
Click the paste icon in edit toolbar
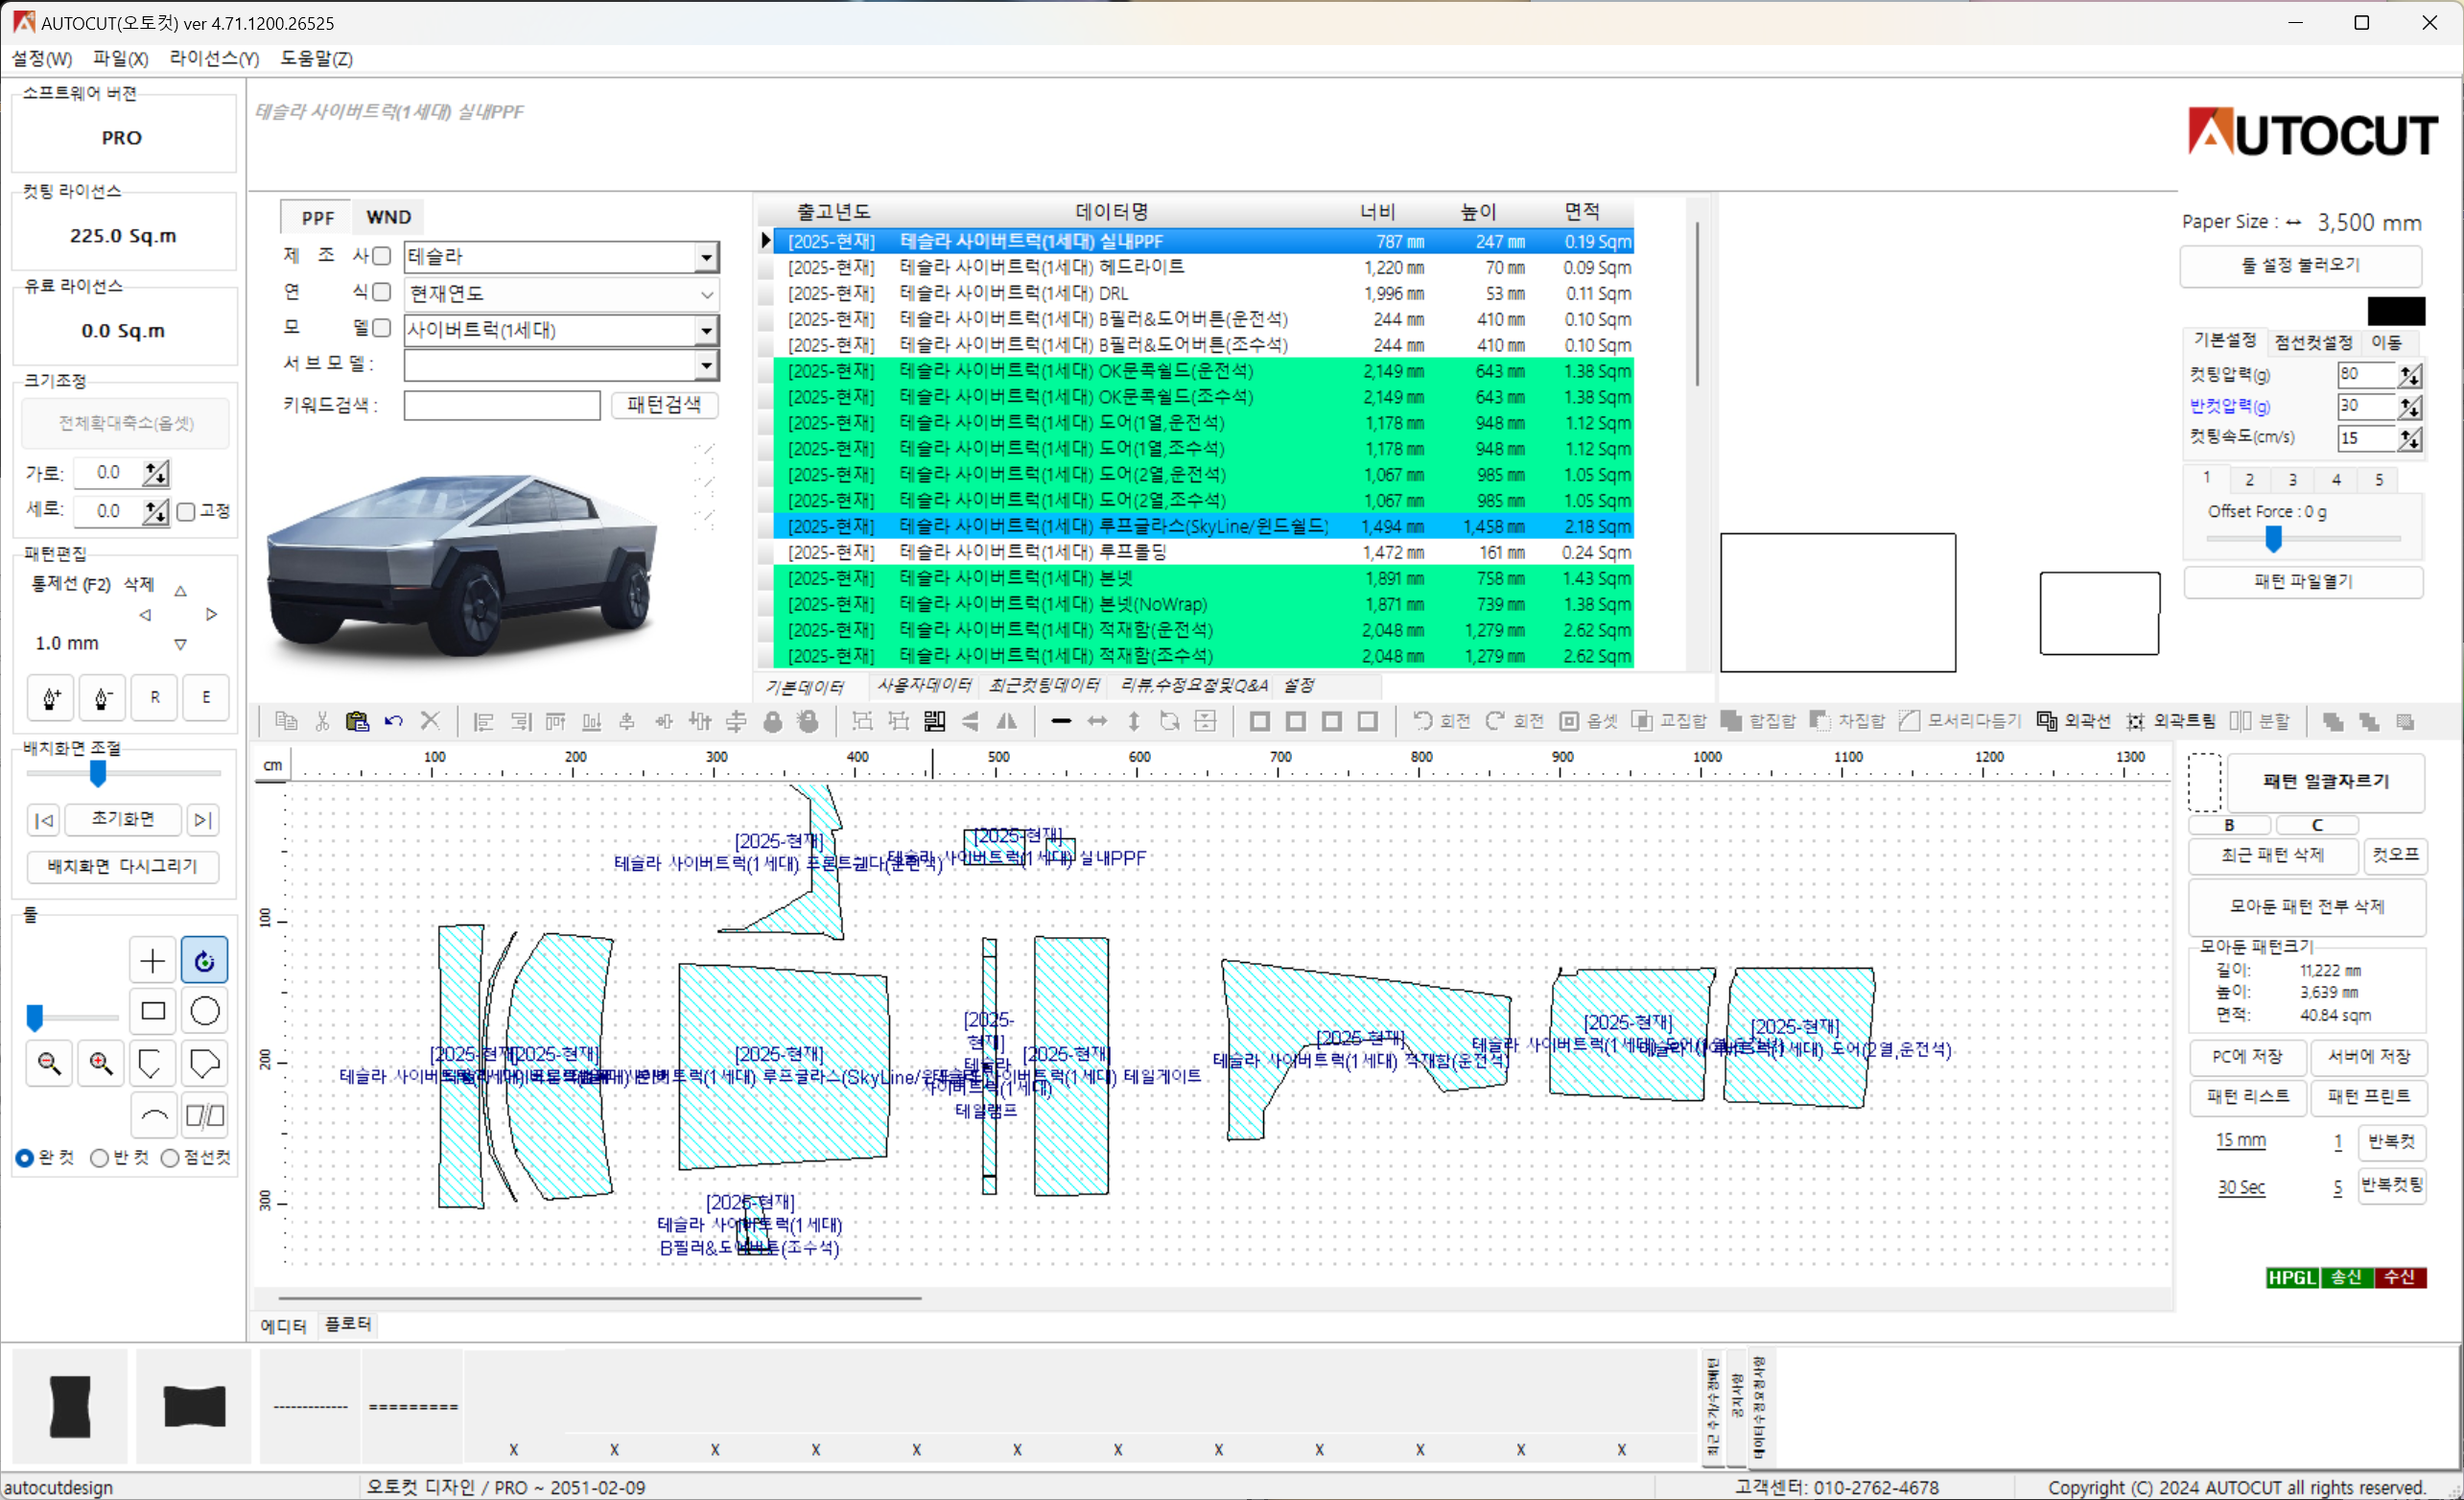click(357, 721)
